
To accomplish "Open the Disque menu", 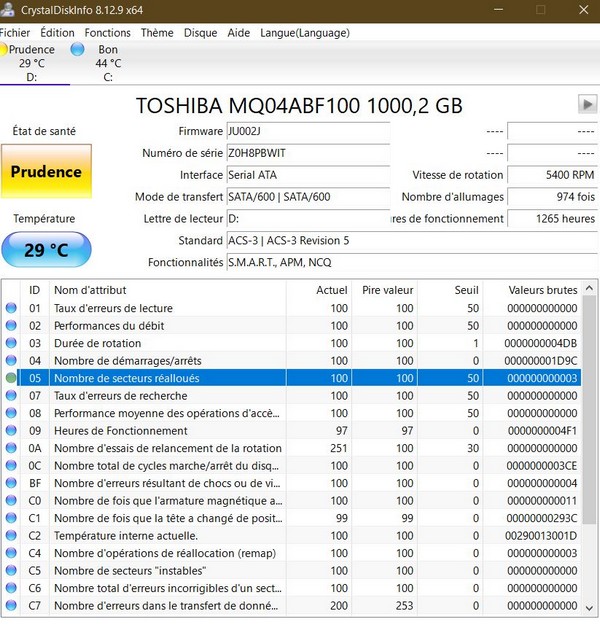I will coord(201,33).
